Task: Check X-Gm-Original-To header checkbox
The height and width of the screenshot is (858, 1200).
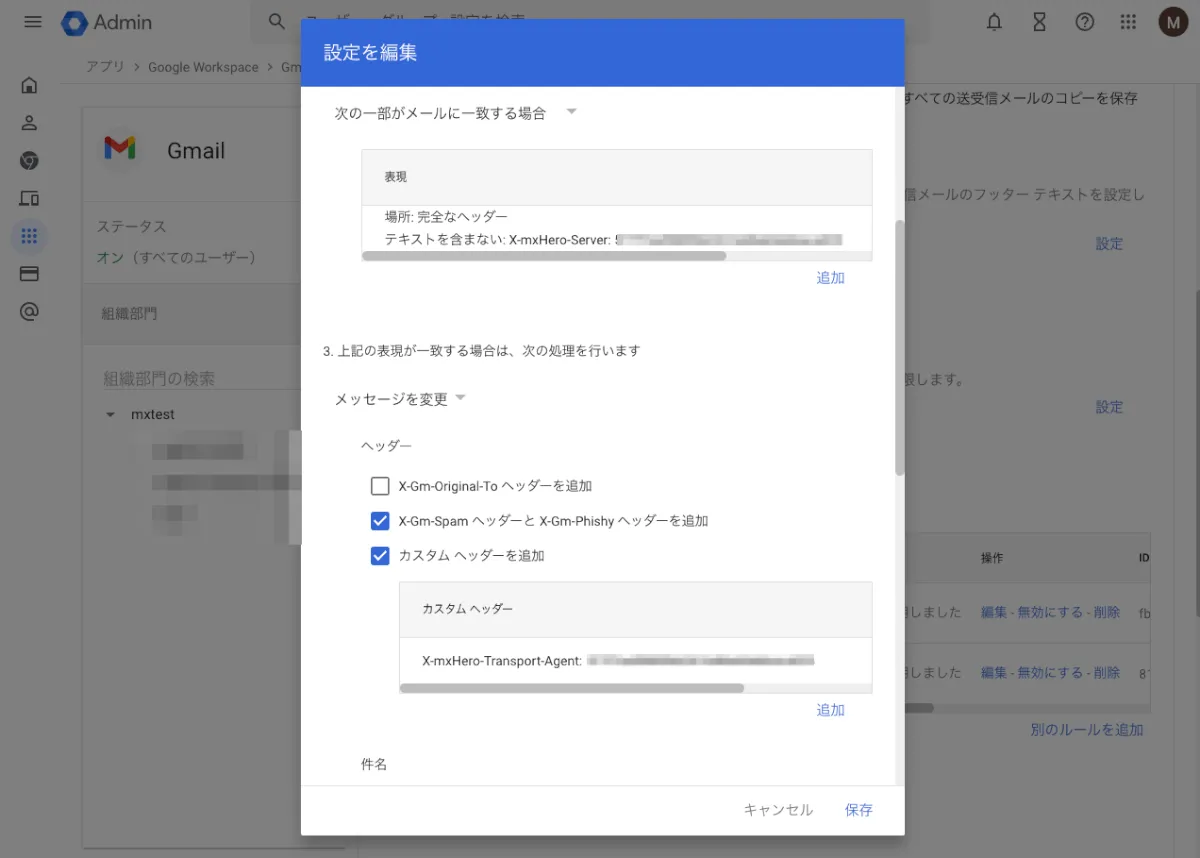Action: tap(380, 486)
